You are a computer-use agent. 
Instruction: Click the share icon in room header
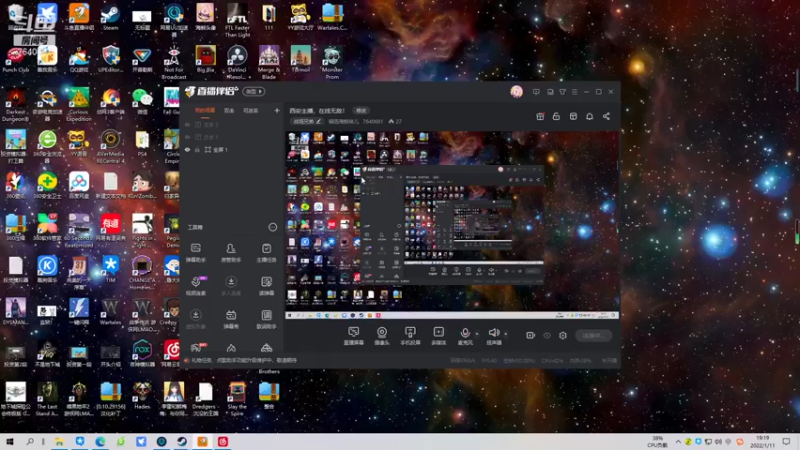coord(606,116)
